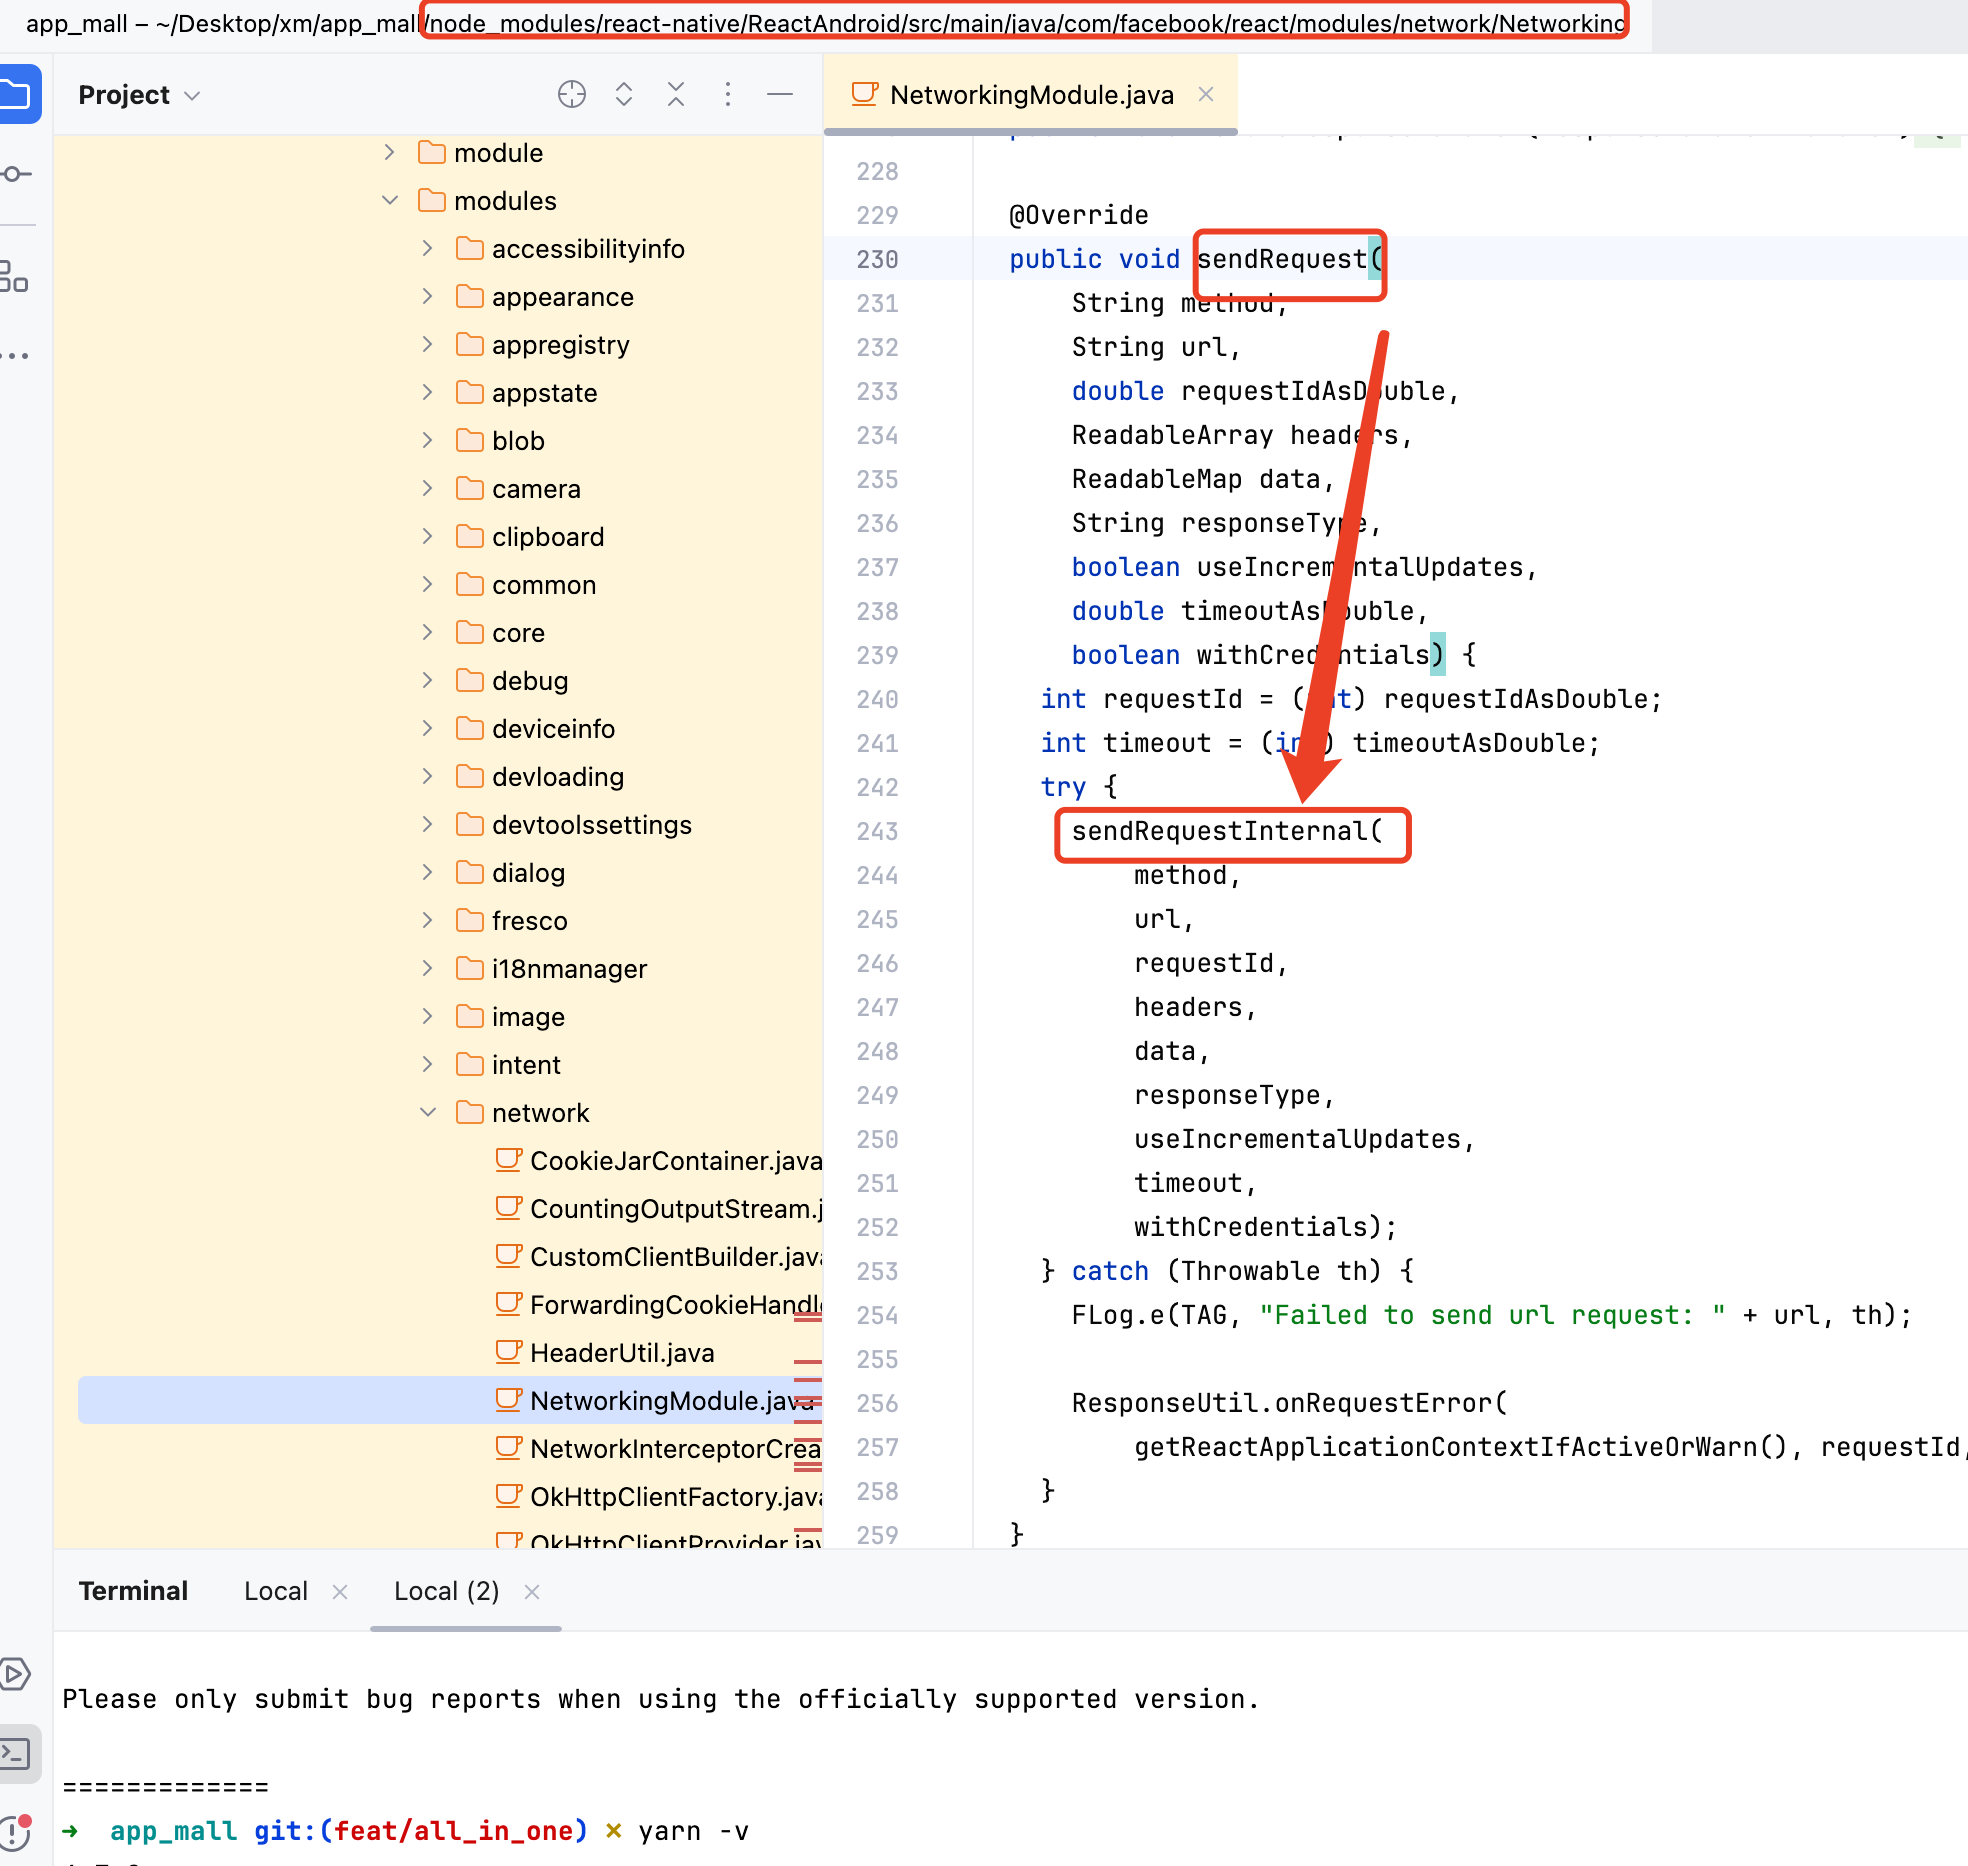Image resolution: width=1968 pixels, height=1866 pixels.
Task: Click the Terminal tool window icon
Action: (x=16, y=1753)
